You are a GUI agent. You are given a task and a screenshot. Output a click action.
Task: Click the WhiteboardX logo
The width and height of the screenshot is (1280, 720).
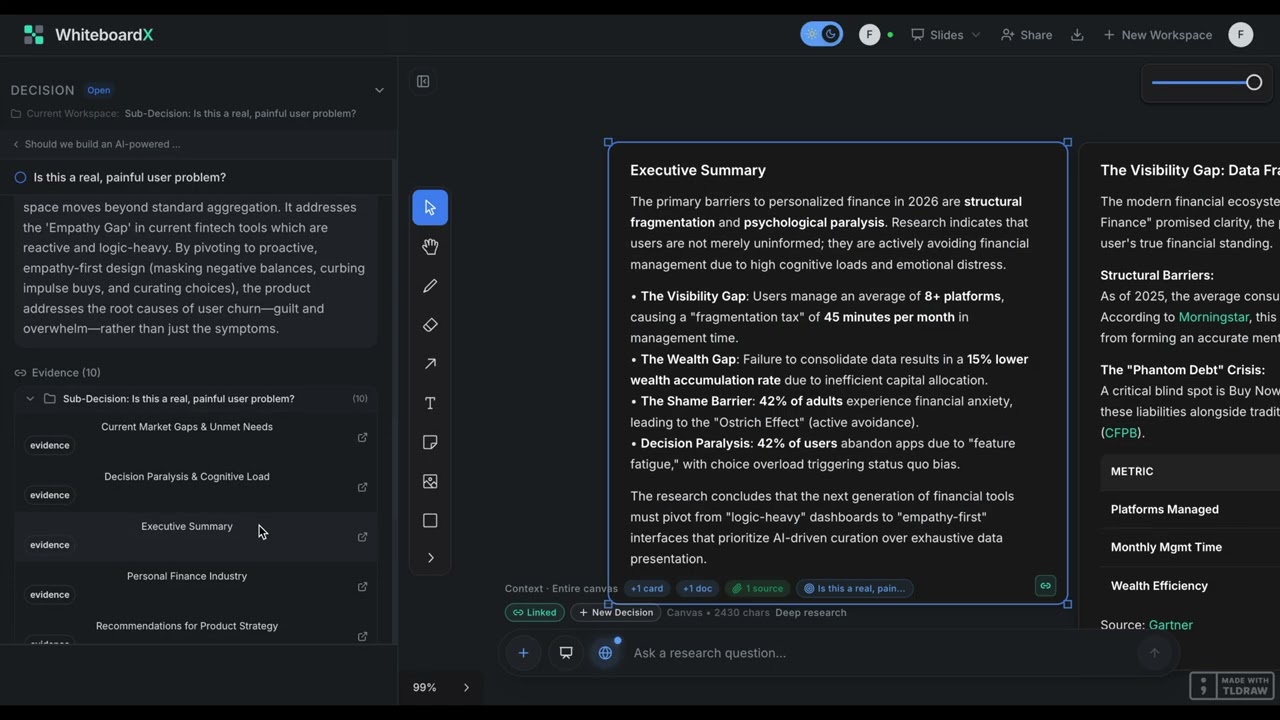(x=88, y=35)
